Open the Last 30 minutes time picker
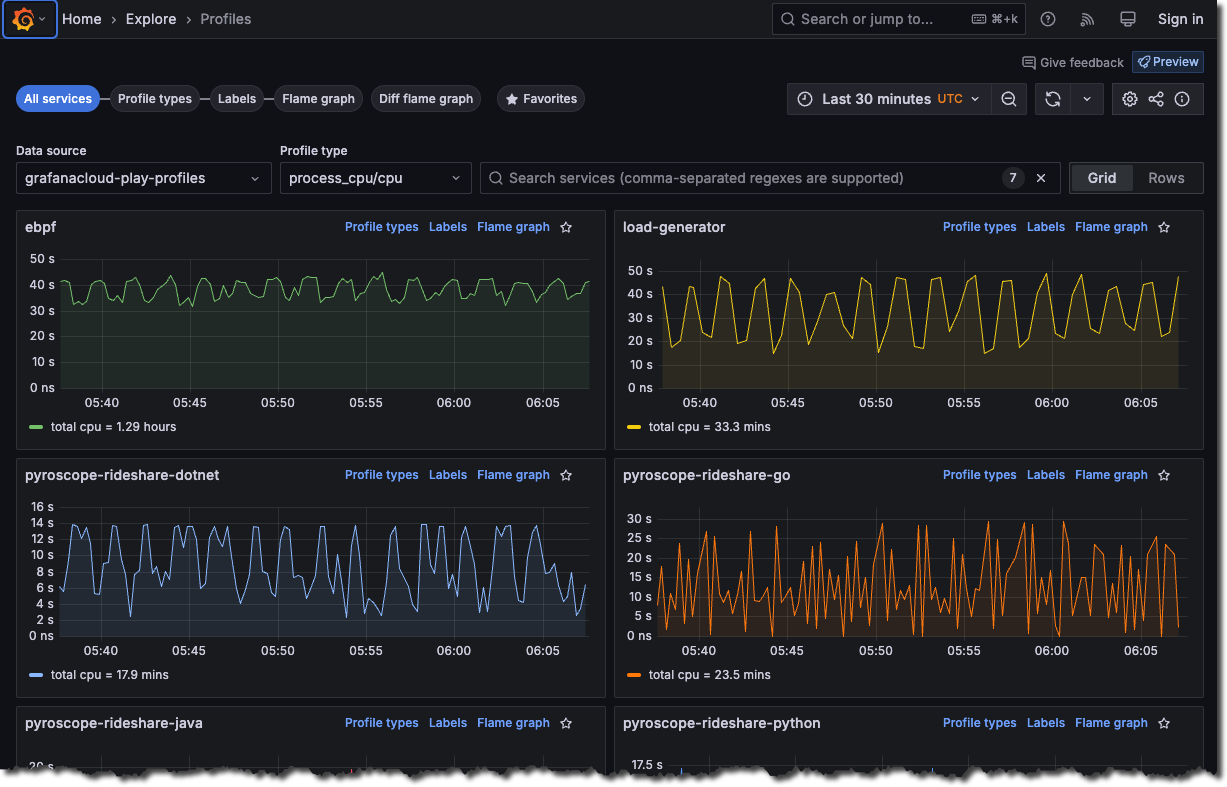 tap(889, 99)
